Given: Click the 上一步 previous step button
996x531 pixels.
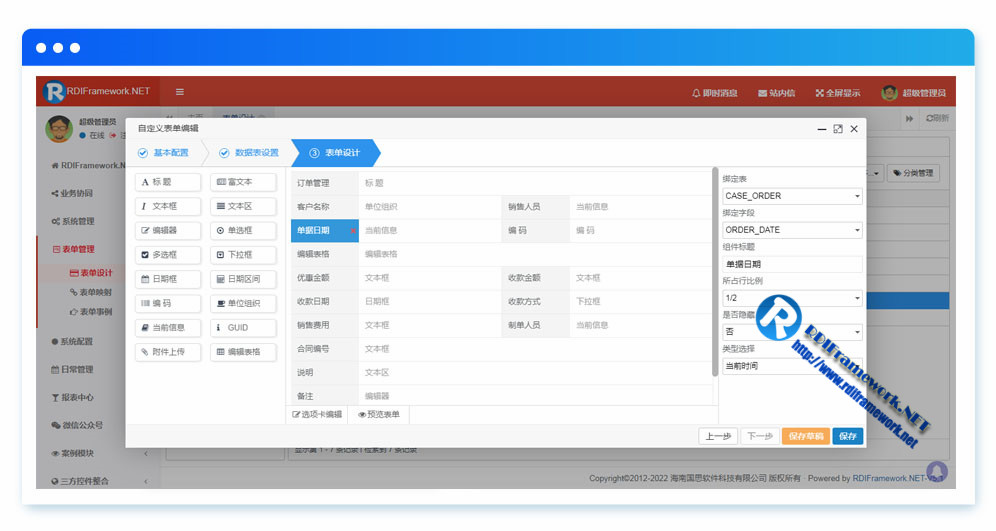Looking at the screenshot, I should (718, 436).
